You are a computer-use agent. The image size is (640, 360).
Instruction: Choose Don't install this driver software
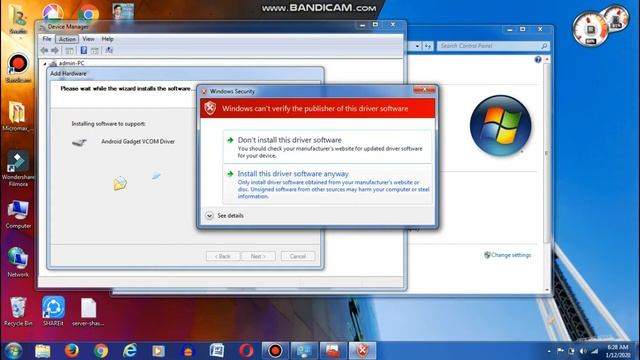[327, 147]
